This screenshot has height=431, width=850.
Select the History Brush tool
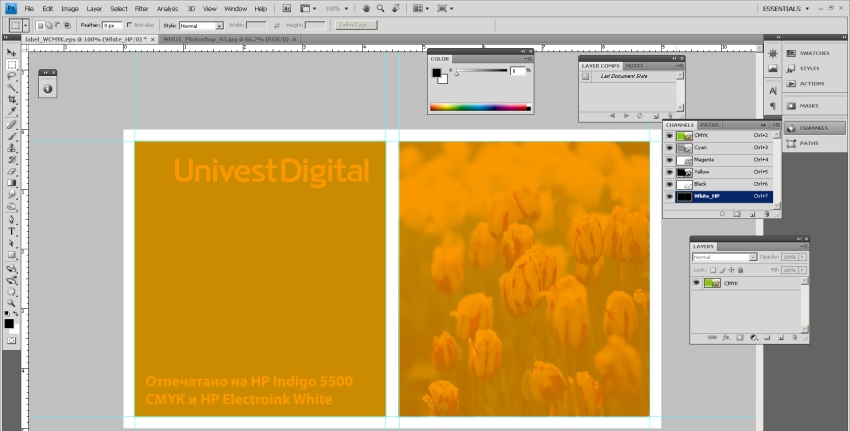[x=11, y=160]
